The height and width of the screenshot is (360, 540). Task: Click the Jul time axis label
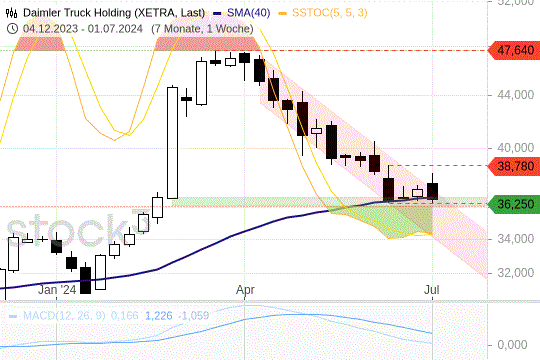(432, 290)
